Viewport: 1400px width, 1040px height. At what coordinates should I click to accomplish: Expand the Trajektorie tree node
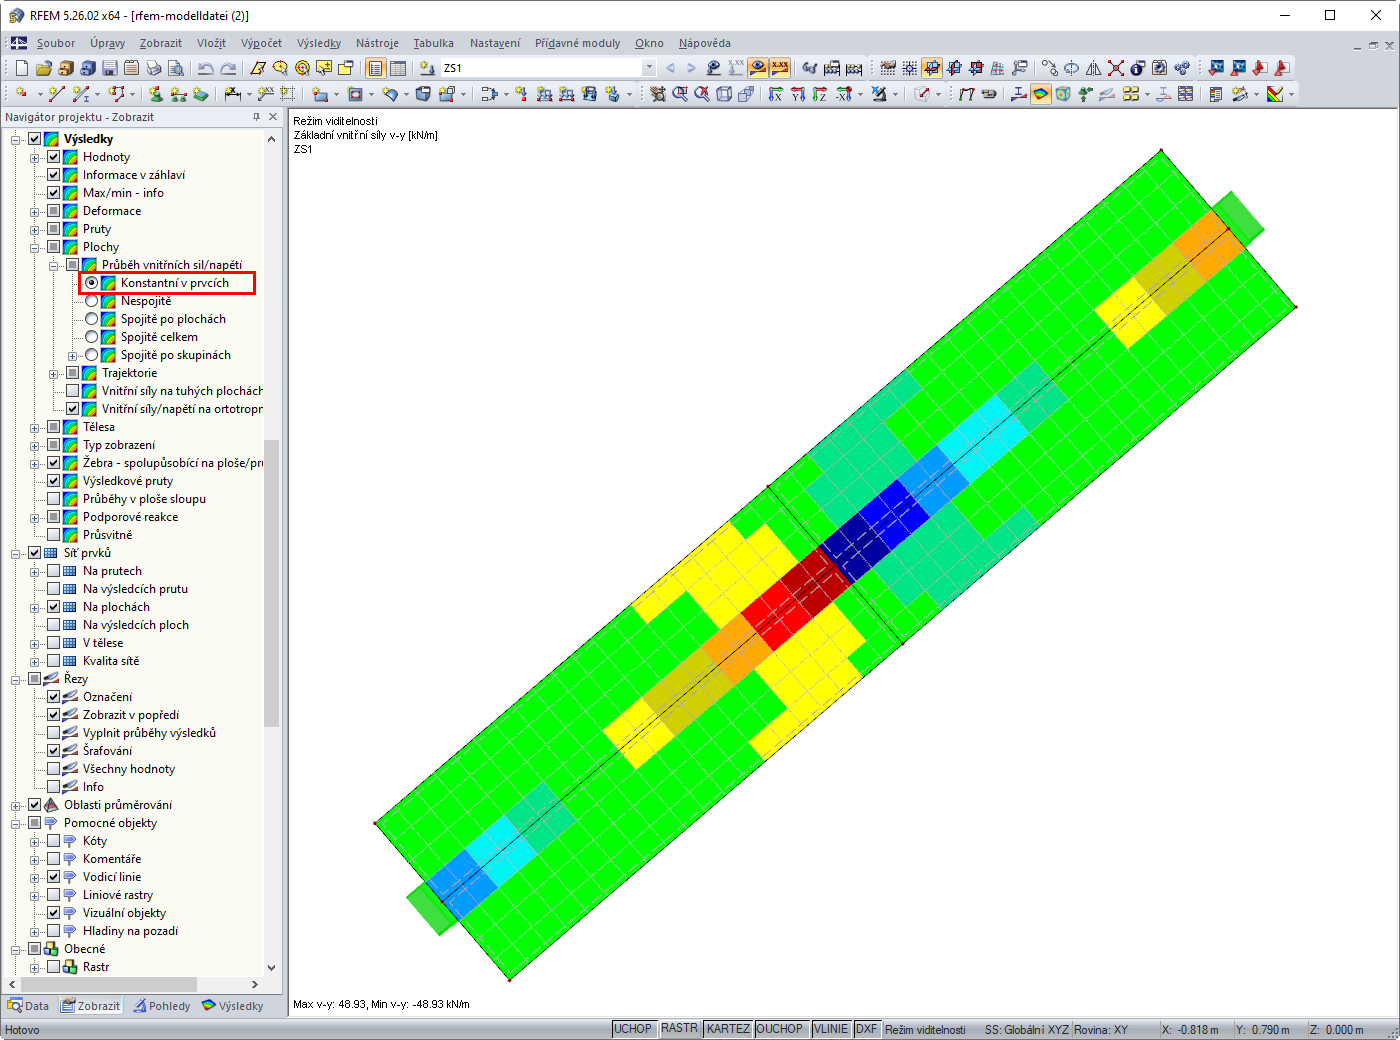point(54,373)
